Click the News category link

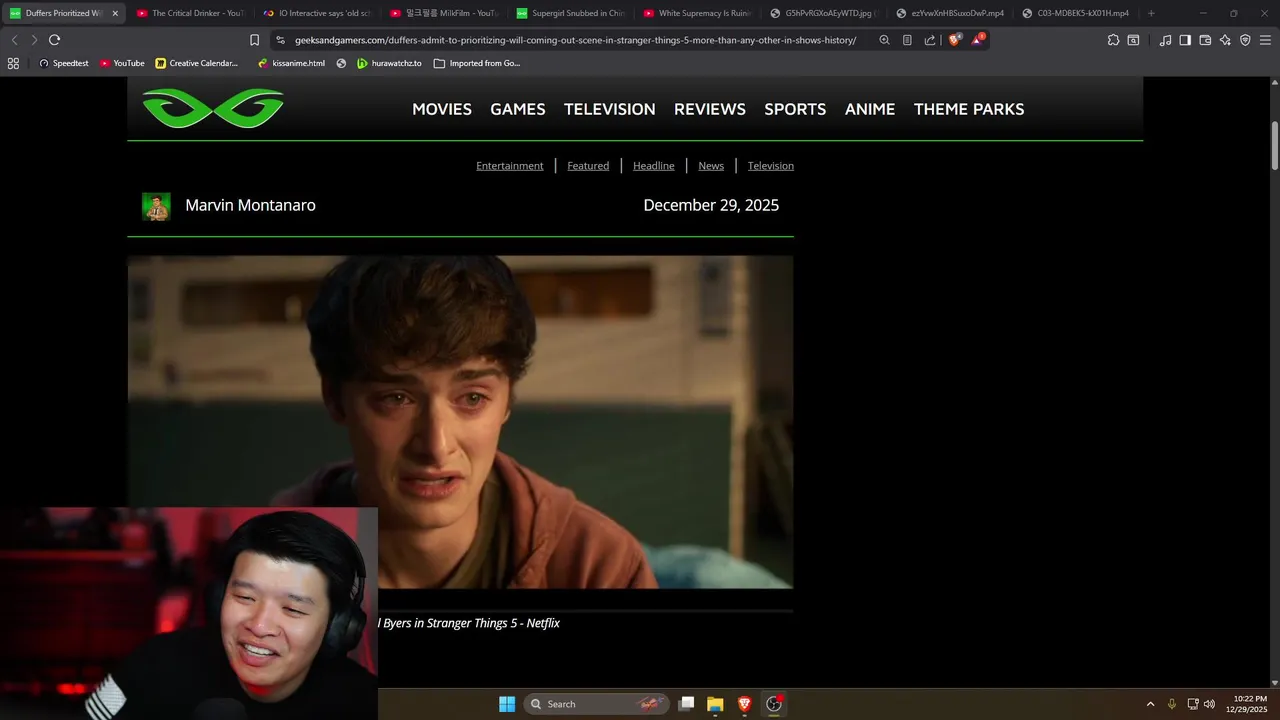(x=711, y=166)
